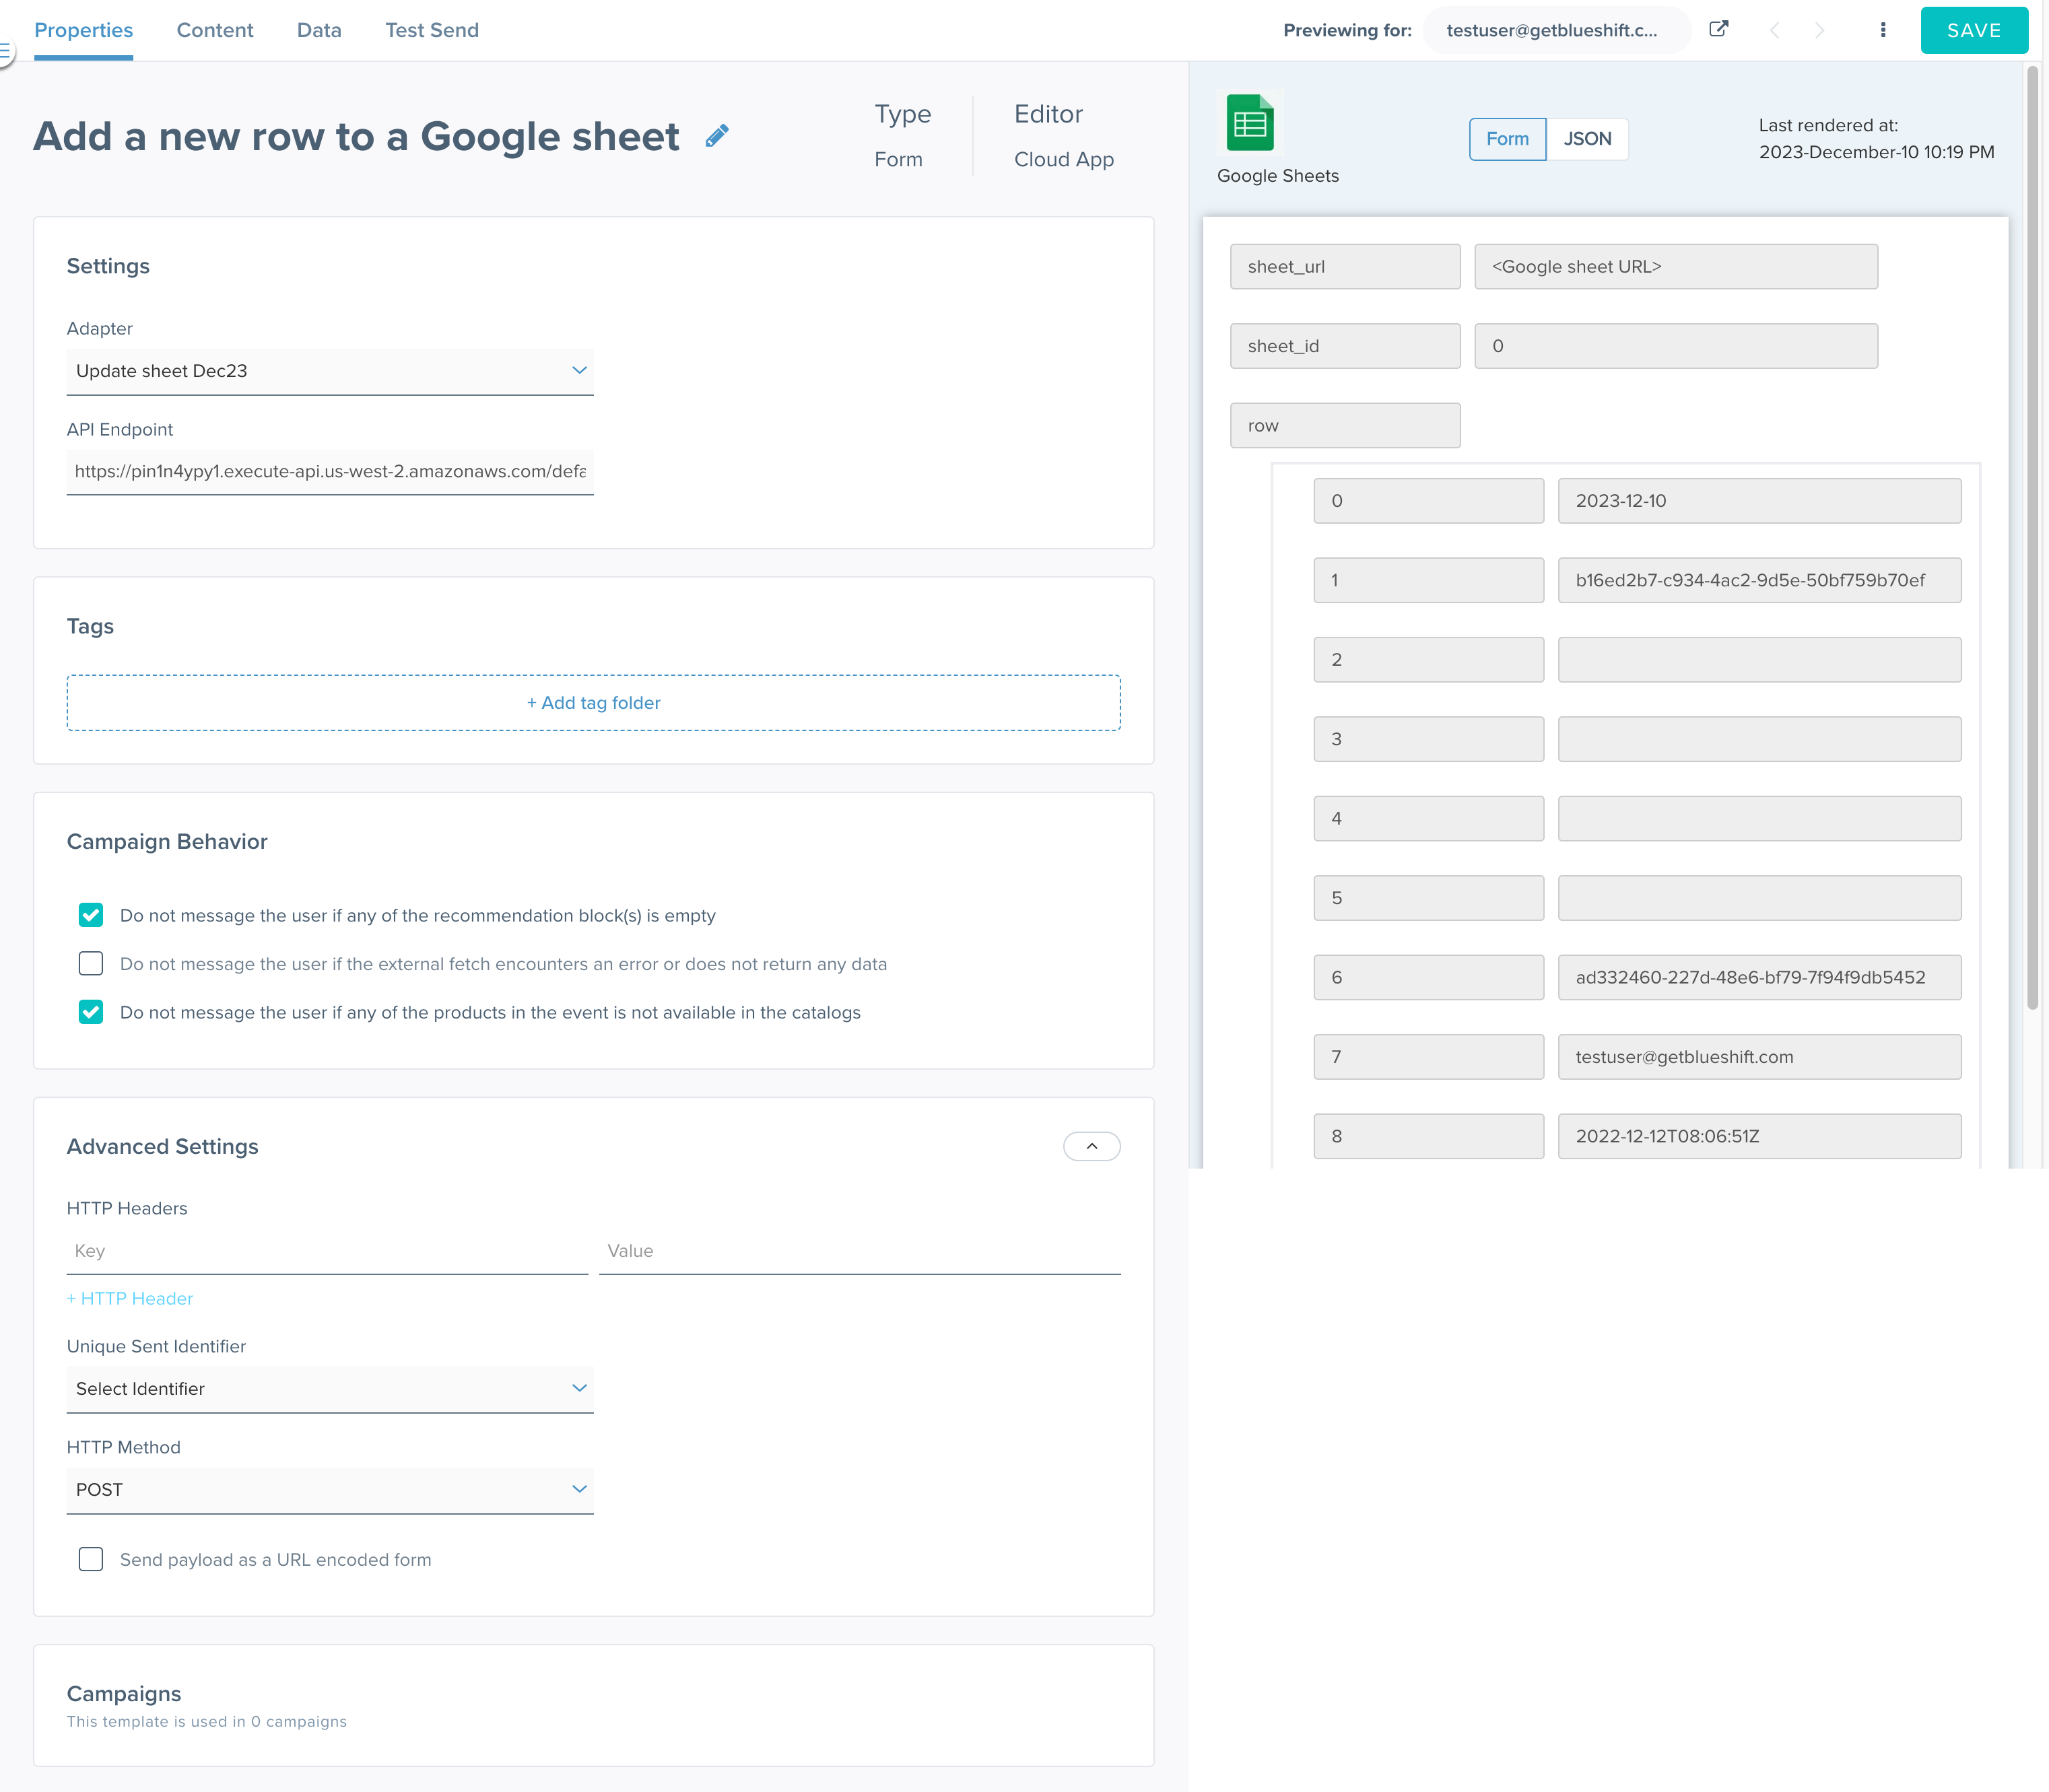Screen dimensions: 2049x1792
Task: Change the HTTP Method dropdown from POST
Action: (330, 1490)
